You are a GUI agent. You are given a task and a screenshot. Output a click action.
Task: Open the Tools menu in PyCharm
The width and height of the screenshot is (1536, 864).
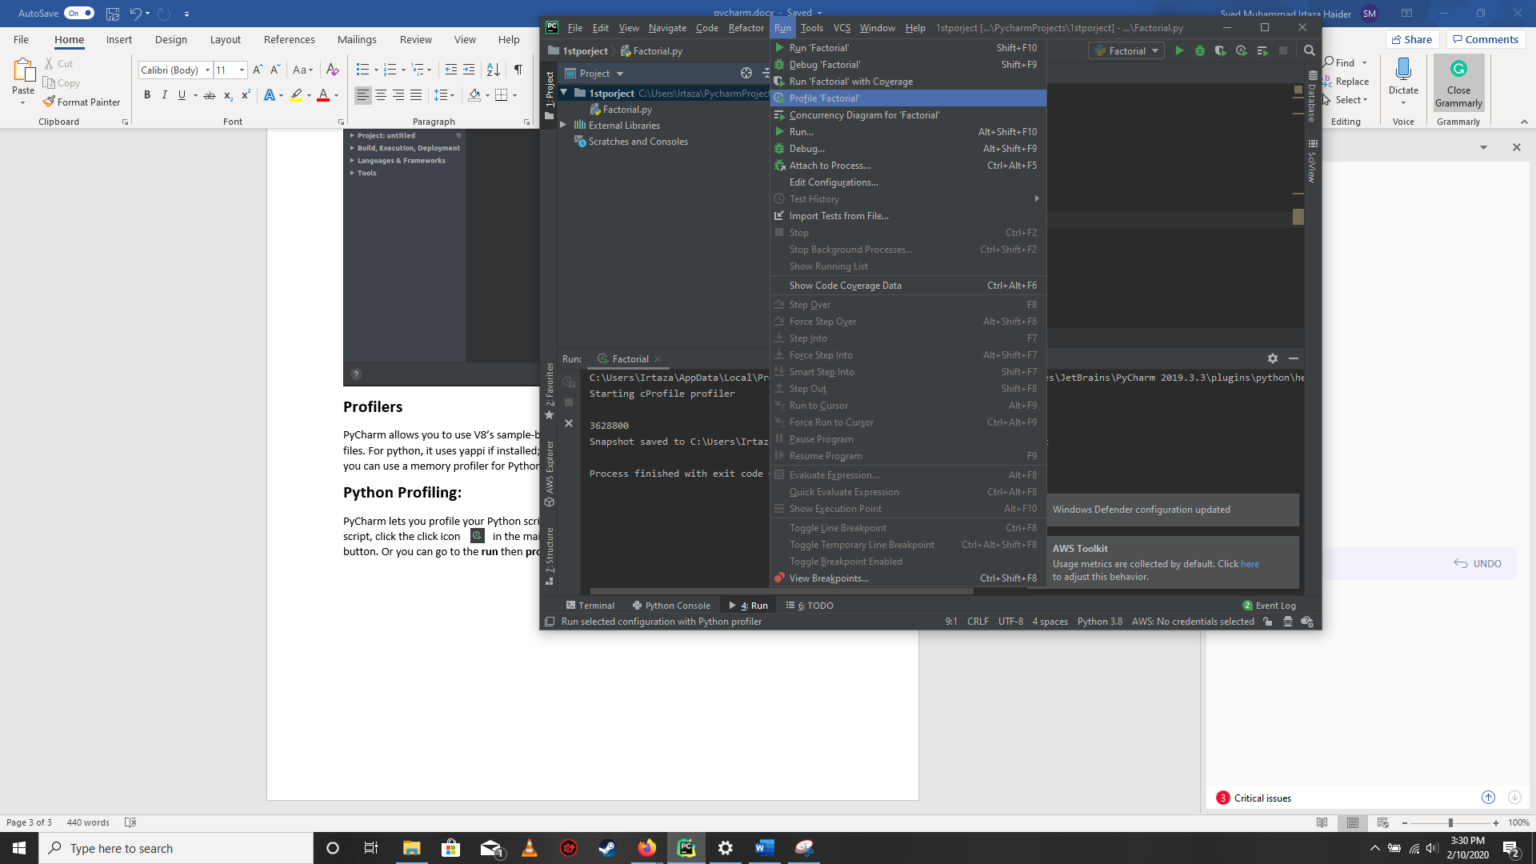click(x=812, y=28)
